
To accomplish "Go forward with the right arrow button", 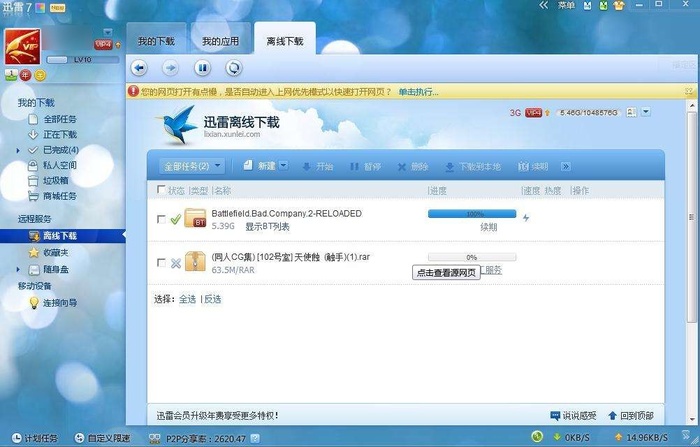I will click(170, 68).
